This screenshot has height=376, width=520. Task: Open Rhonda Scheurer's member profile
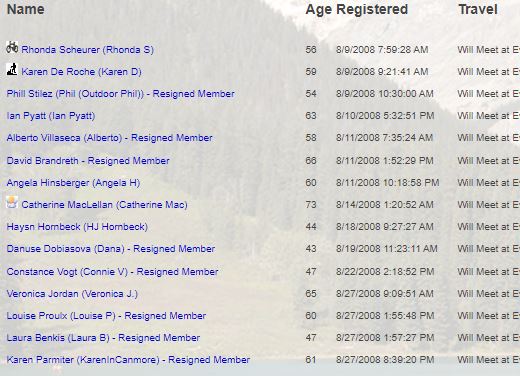click(87, 50)
